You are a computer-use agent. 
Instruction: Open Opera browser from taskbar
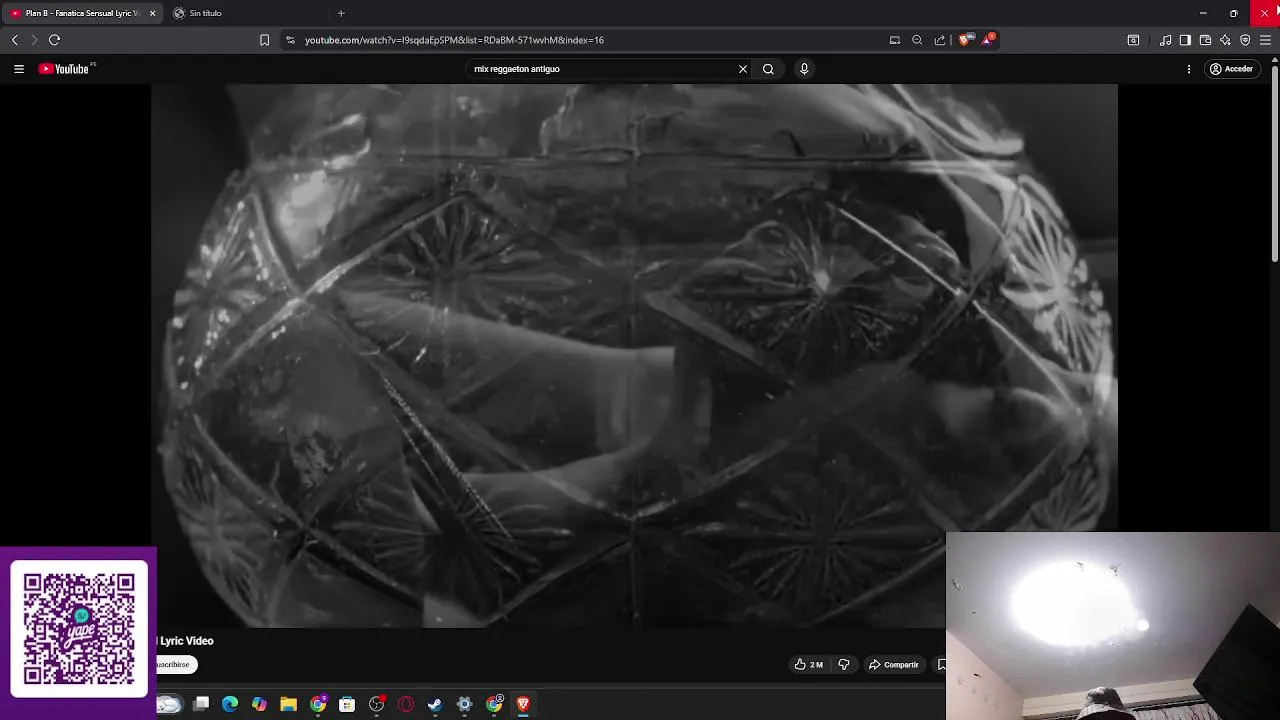coord(406,705)
